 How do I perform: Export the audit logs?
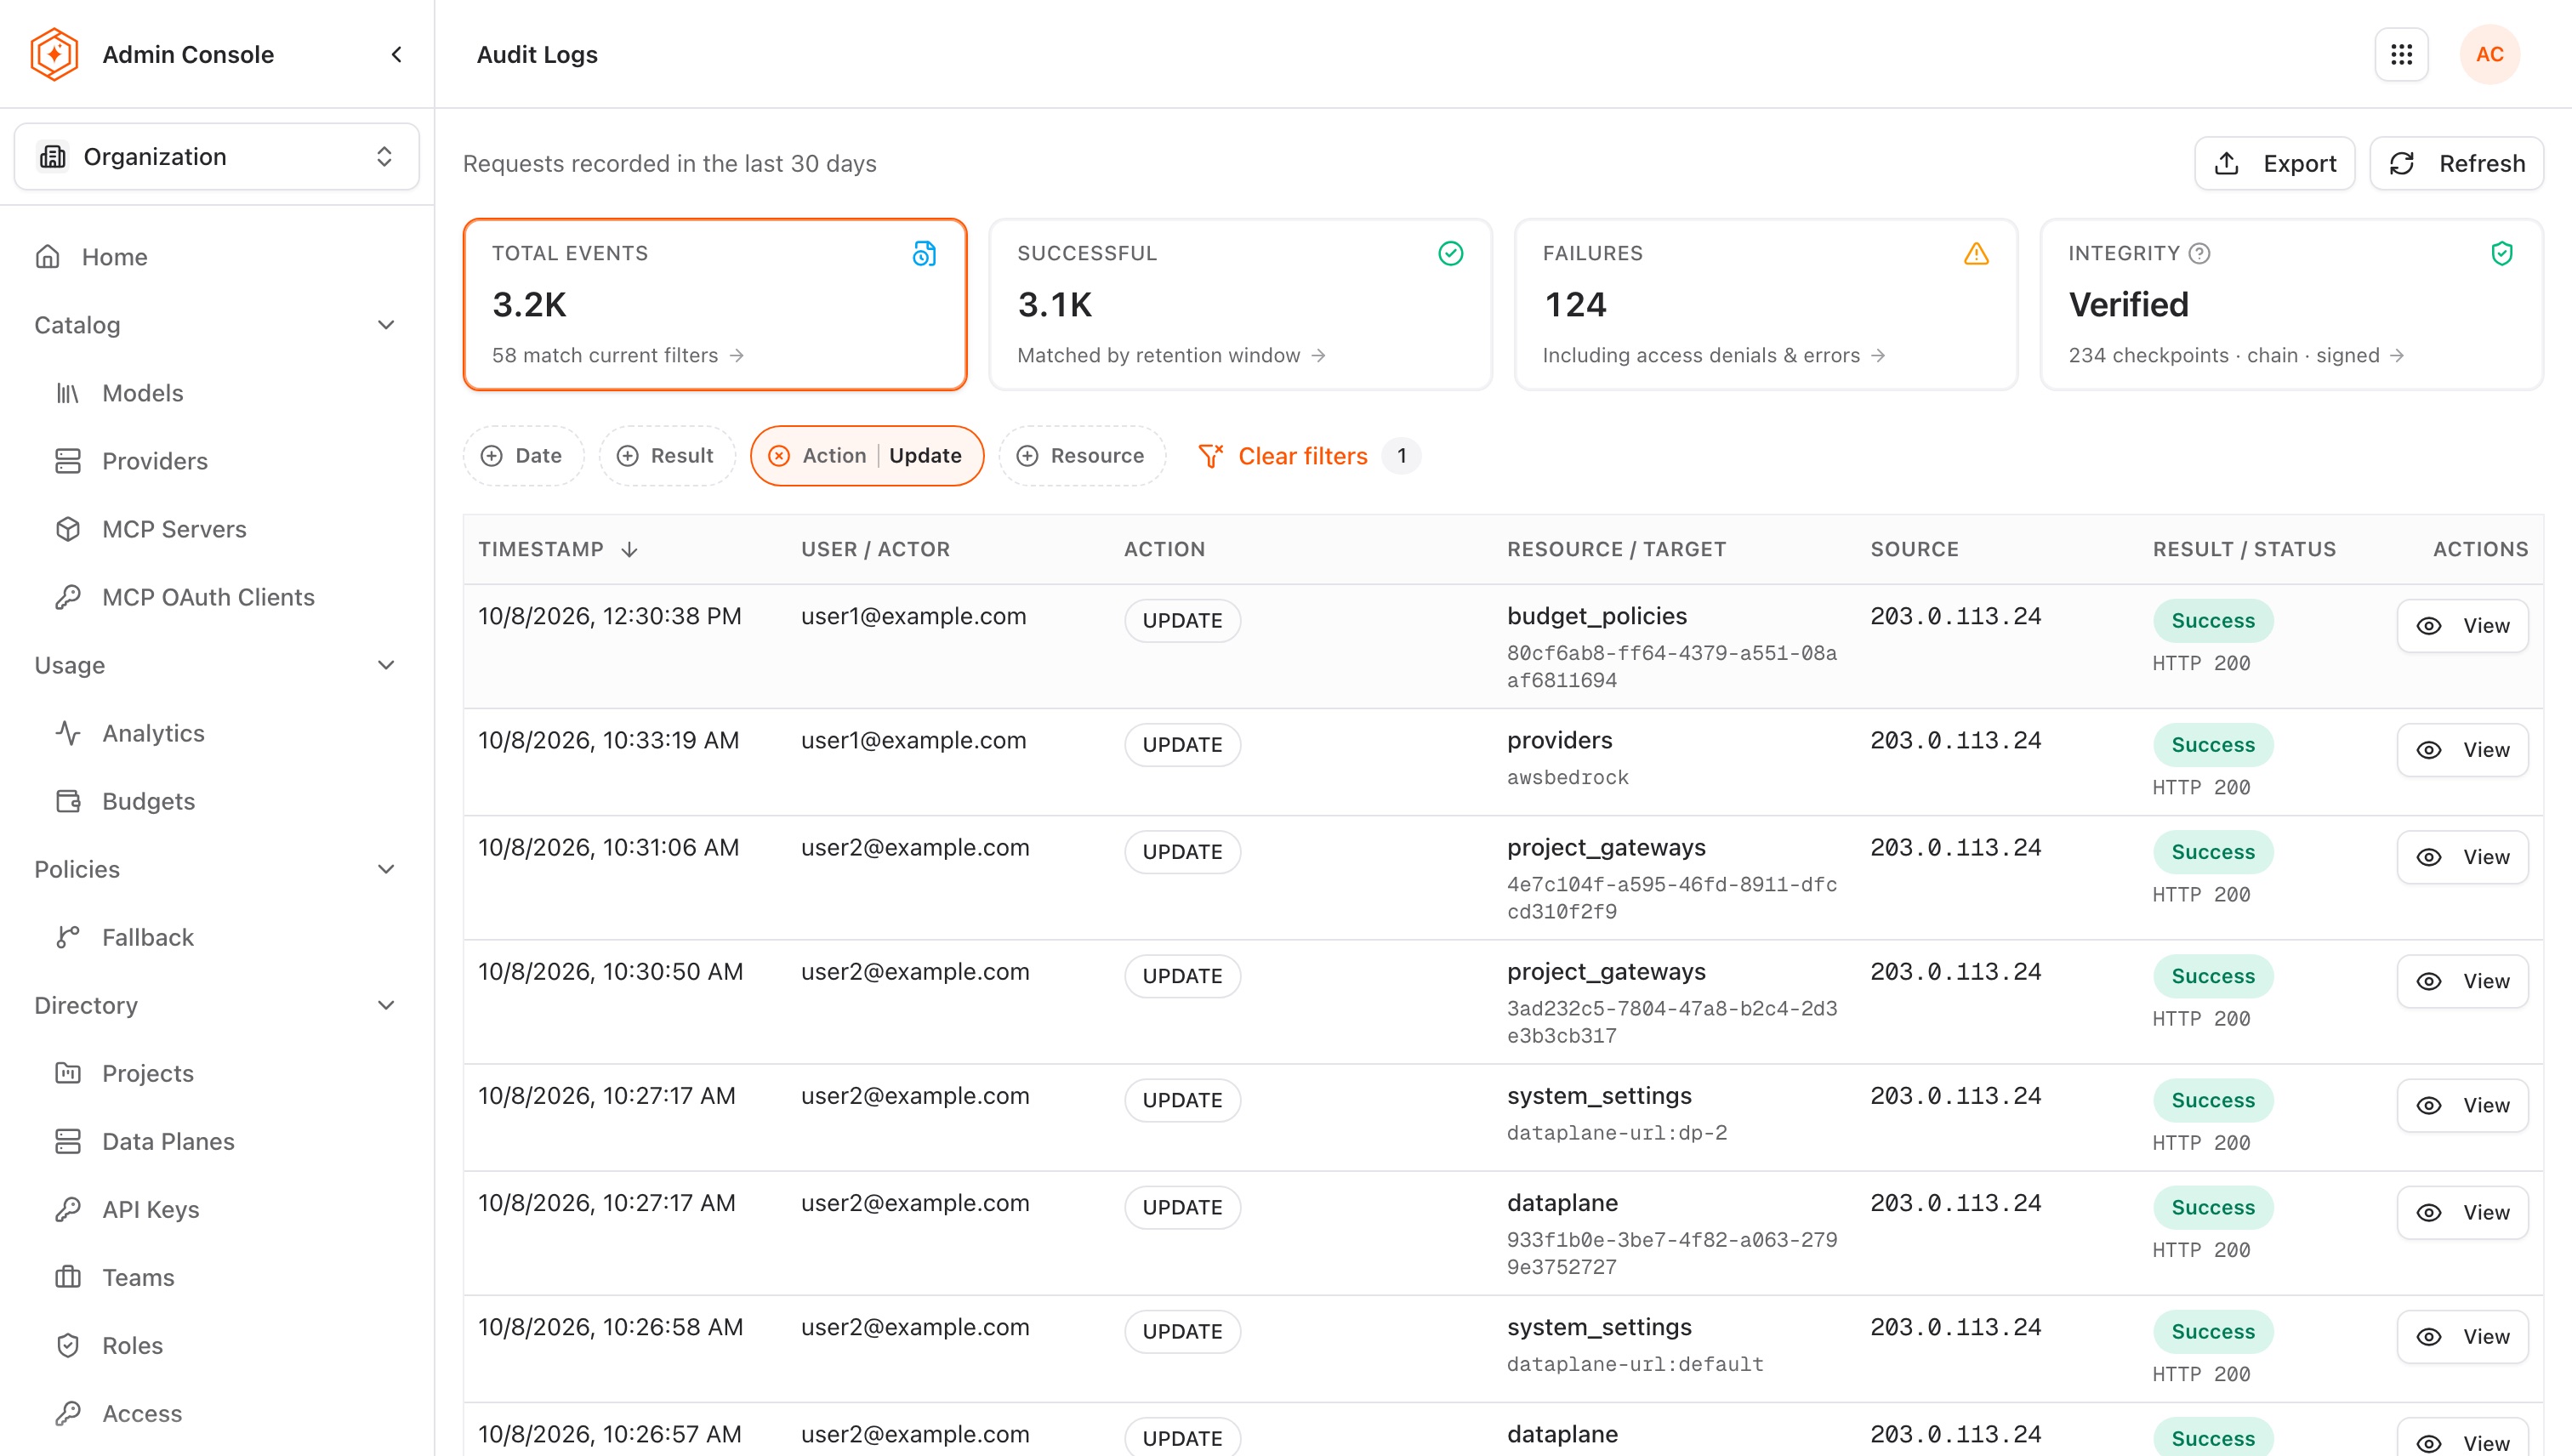pyautogui.click(x=2275, y=163)
